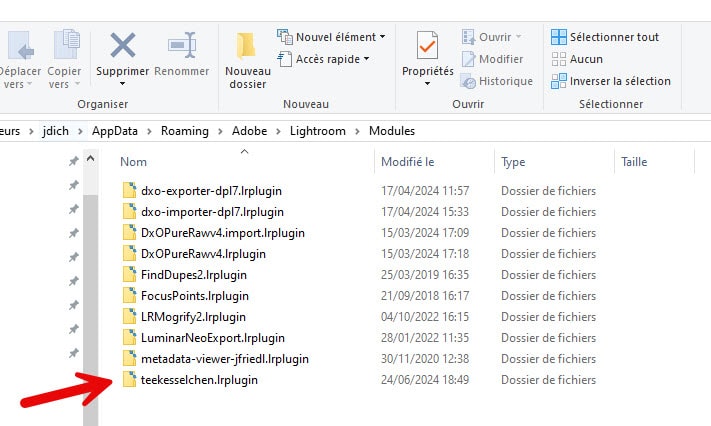Click the Copier vers icon
711x426 pixels.
pos(67,44)
